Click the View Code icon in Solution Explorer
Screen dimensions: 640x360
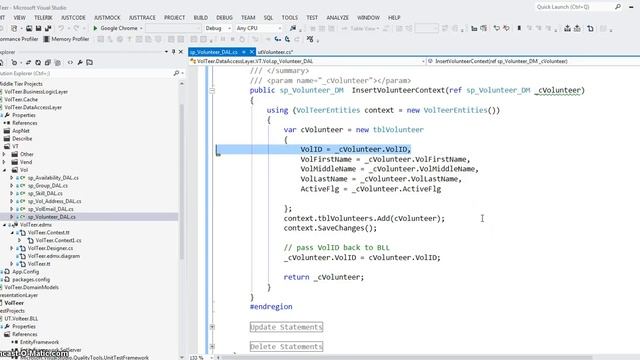[70, 62]
